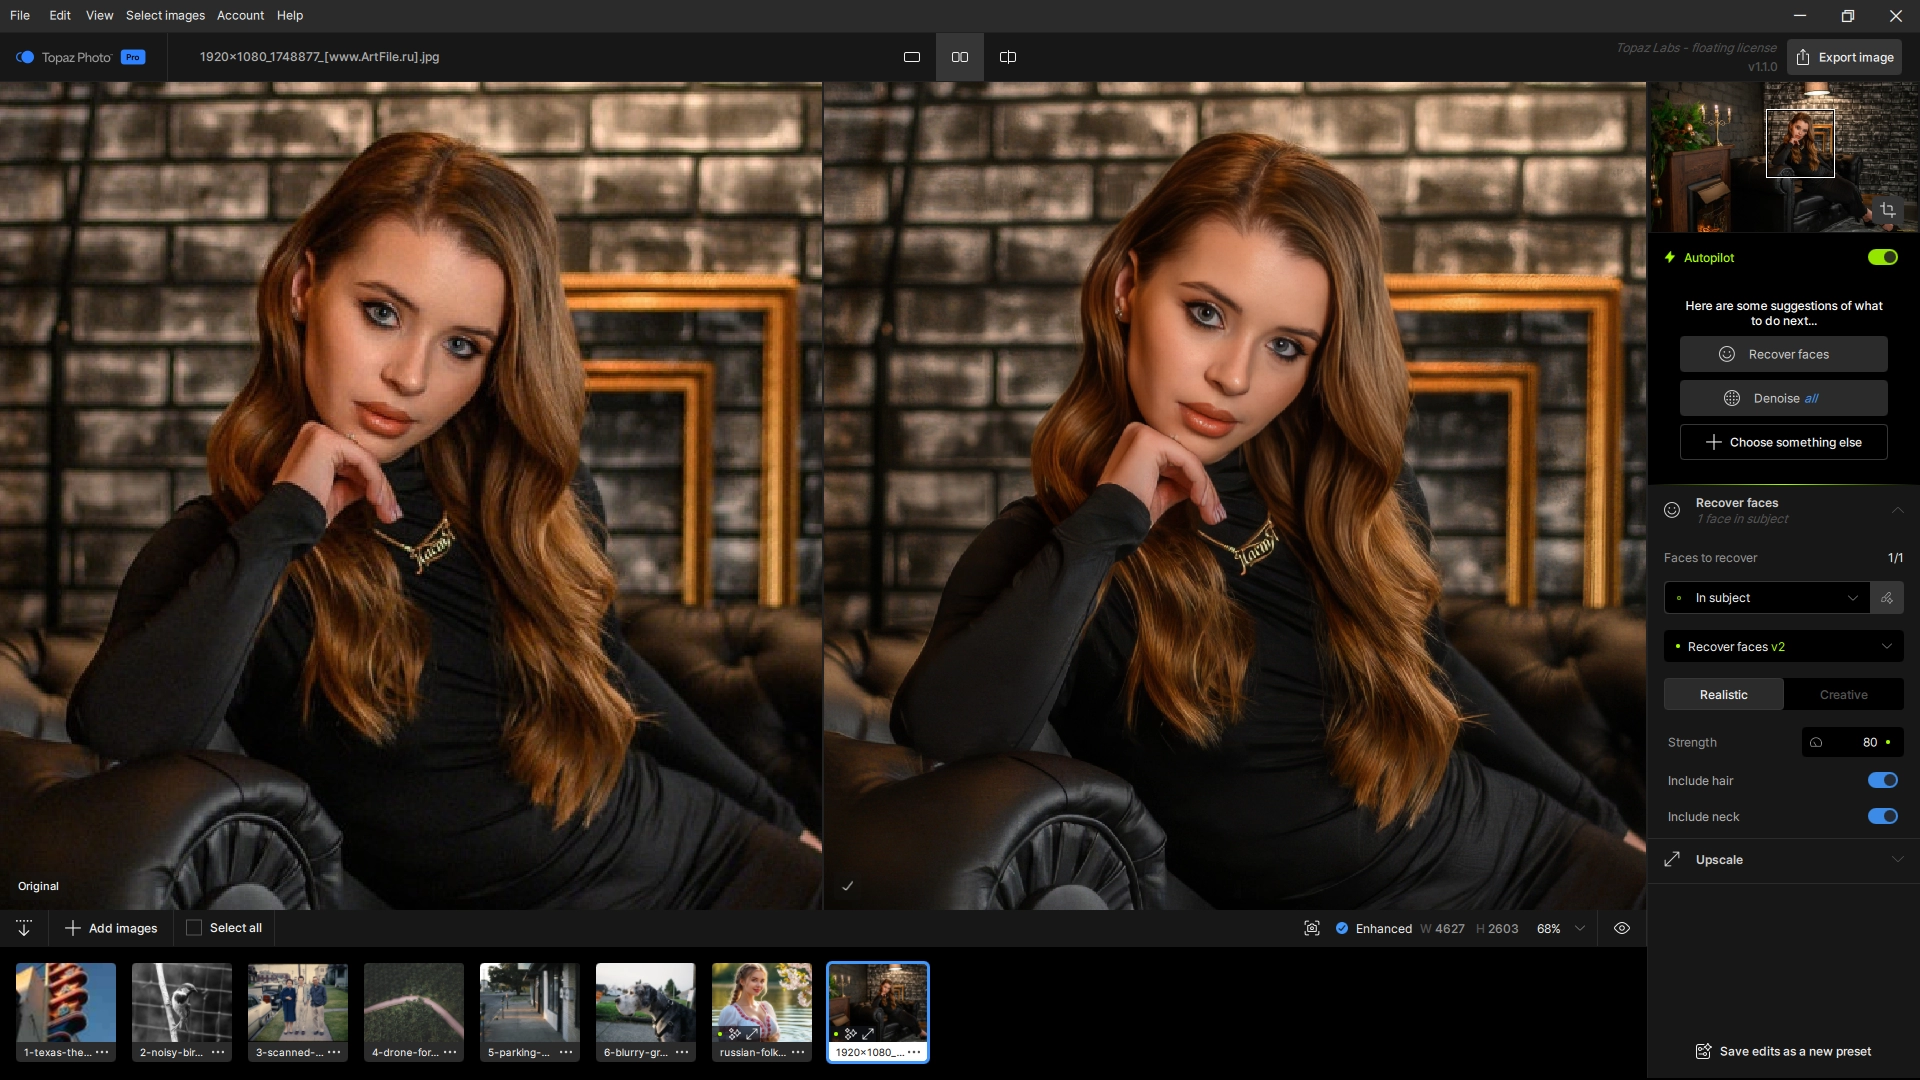Open the In subject dropdown
The image size is (1920, 1080).
(1766, 598)
